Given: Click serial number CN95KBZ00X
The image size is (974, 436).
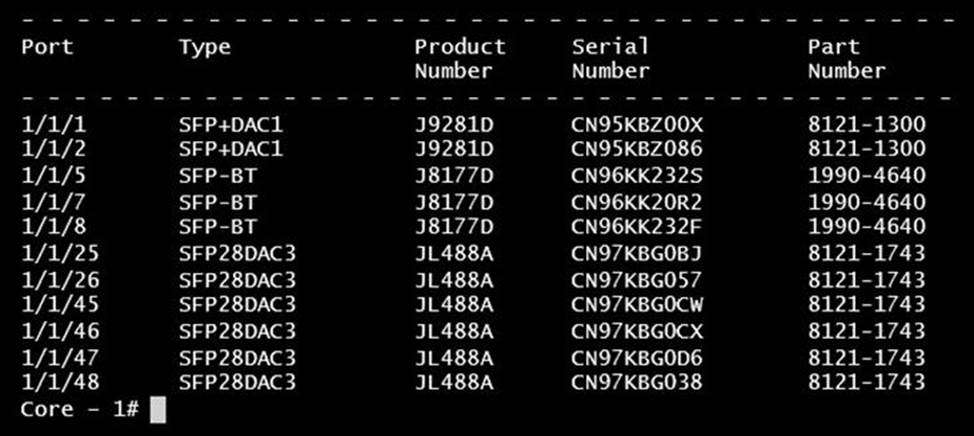Looking at the screenshot, I should pyautogui.click(x=638, y=125).
